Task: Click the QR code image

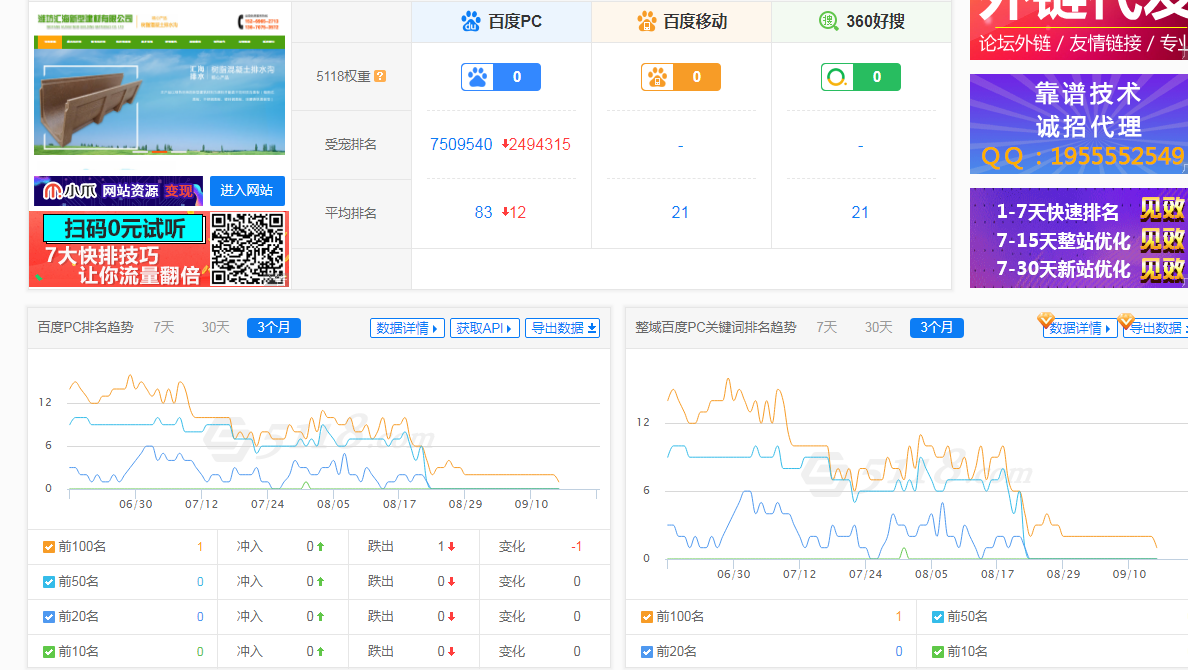Action: (x=248, y=249)
